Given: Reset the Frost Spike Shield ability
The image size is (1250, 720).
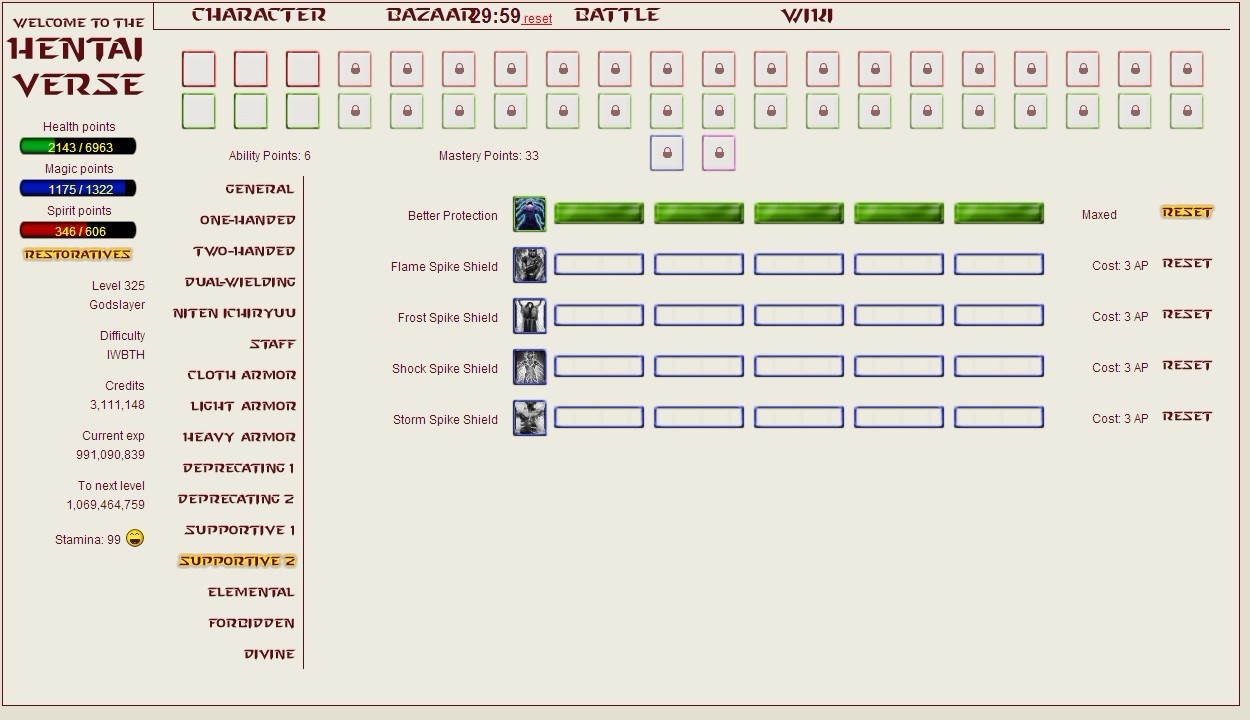Looking at the screenshot, I should point(1187,314).
